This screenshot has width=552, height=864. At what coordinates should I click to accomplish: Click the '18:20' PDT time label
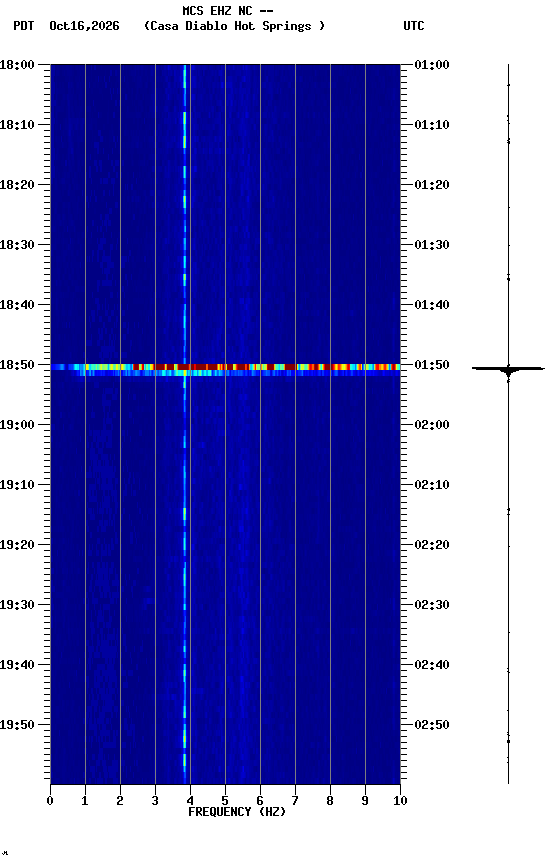17,185
